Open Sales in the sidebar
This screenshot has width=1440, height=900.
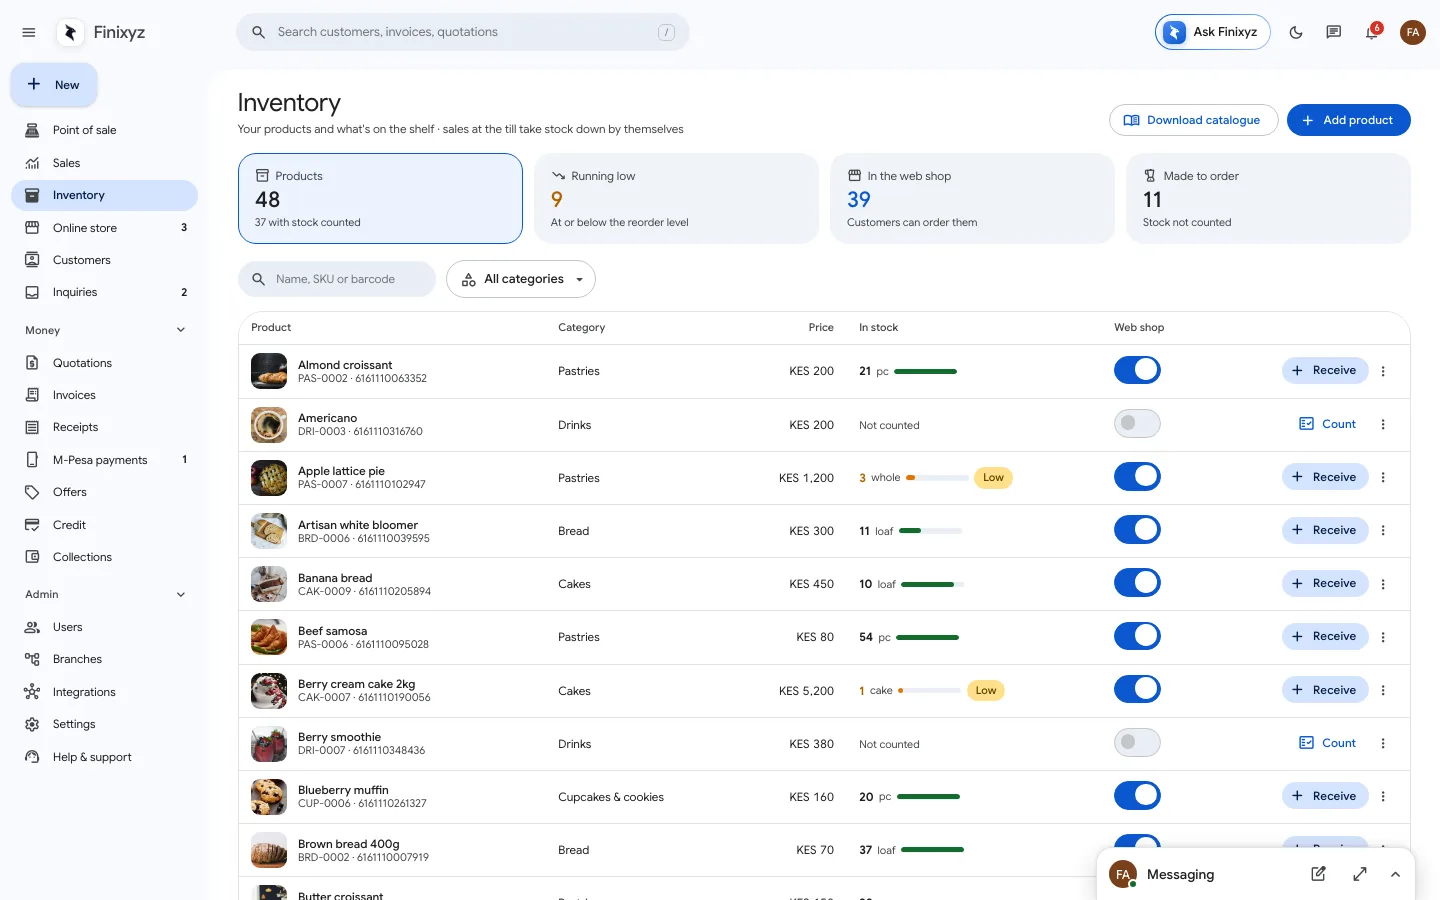[104, 163]
